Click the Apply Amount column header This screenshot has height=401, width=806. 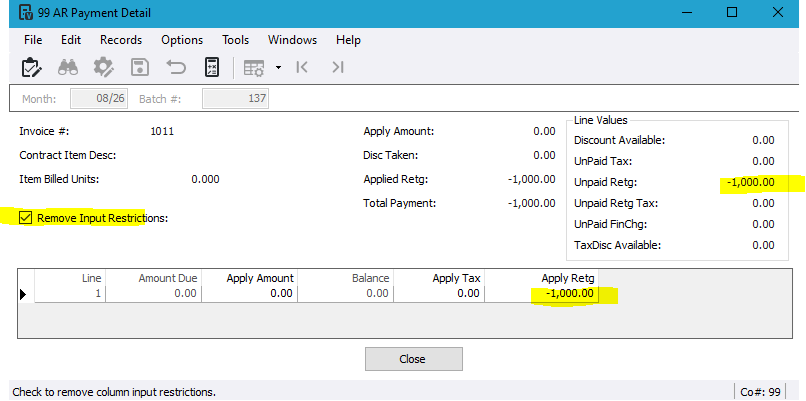click(x=249, y=278)
